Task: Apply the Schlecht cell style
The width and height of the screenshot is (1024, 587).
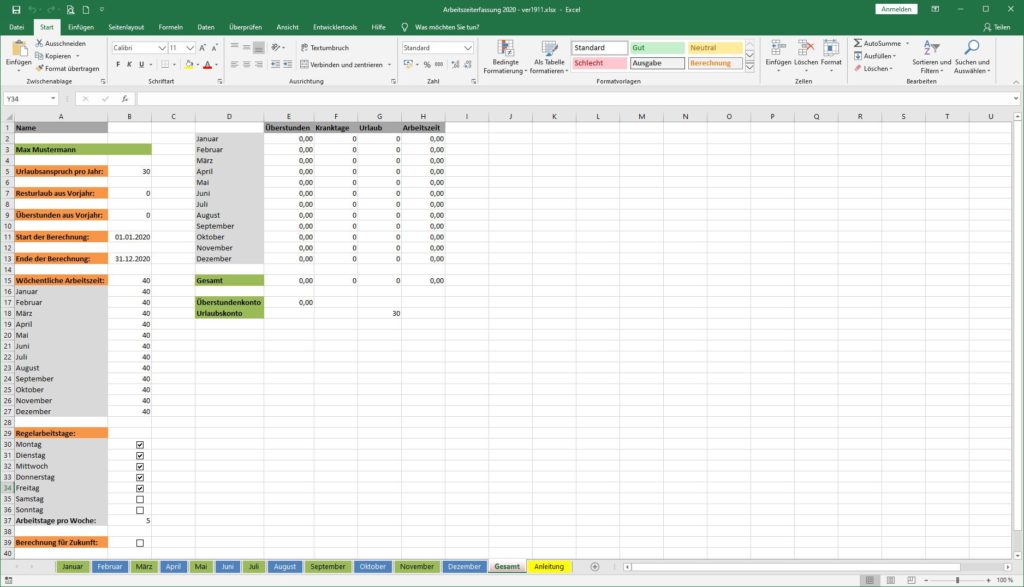Action: tap(600, 63)
